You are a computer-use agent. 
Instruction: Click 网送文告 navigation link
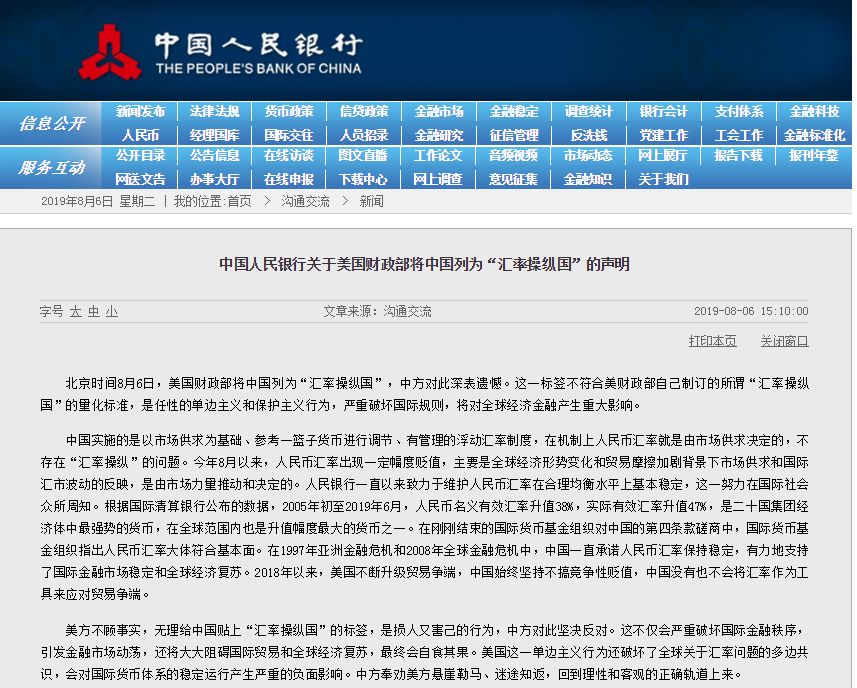coord(140,179)
